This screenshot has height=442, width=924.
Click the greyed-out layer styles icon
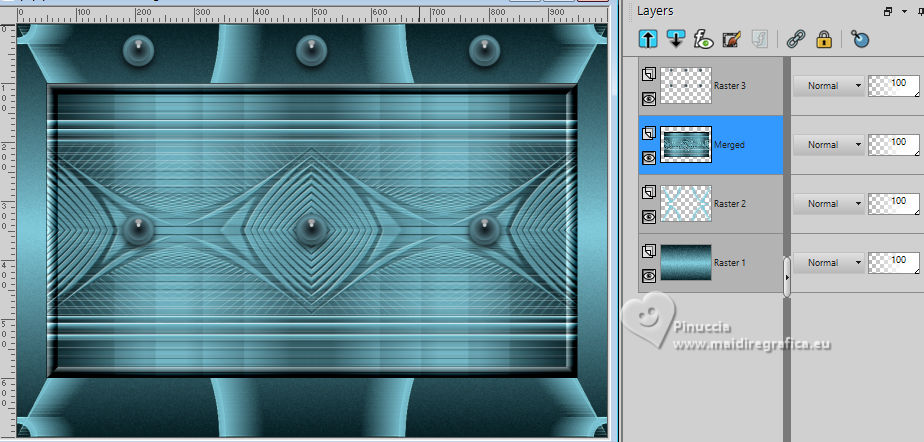759,39
